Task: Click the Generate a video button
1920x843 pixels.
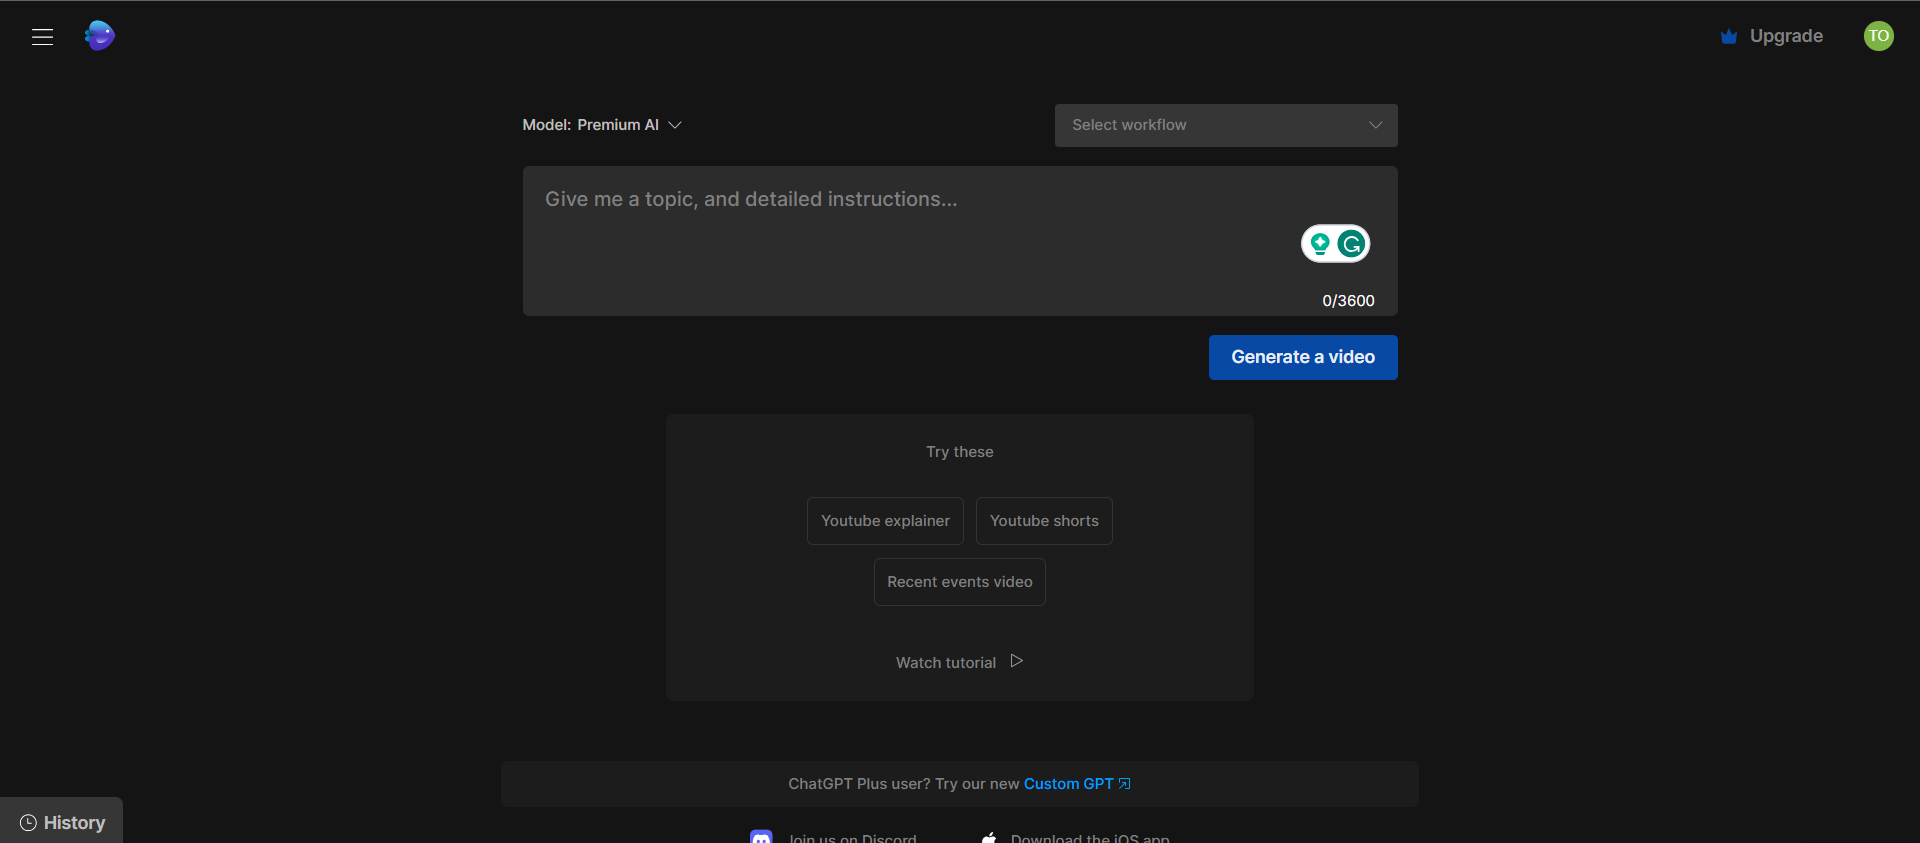Action: (x=1303, y=357)
